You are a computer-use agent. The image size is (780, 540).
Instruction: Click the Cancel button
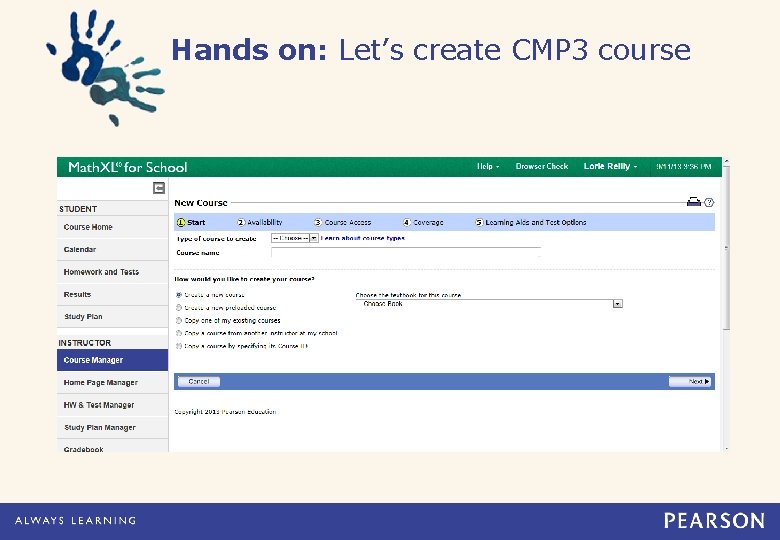point(199,381)
